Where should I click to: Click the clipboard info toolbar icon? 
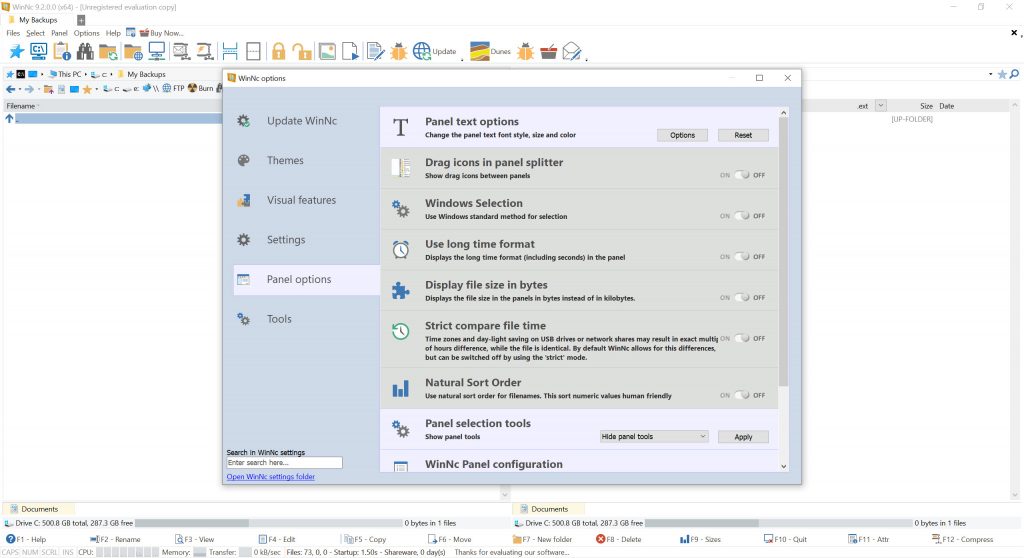point(62,51)
